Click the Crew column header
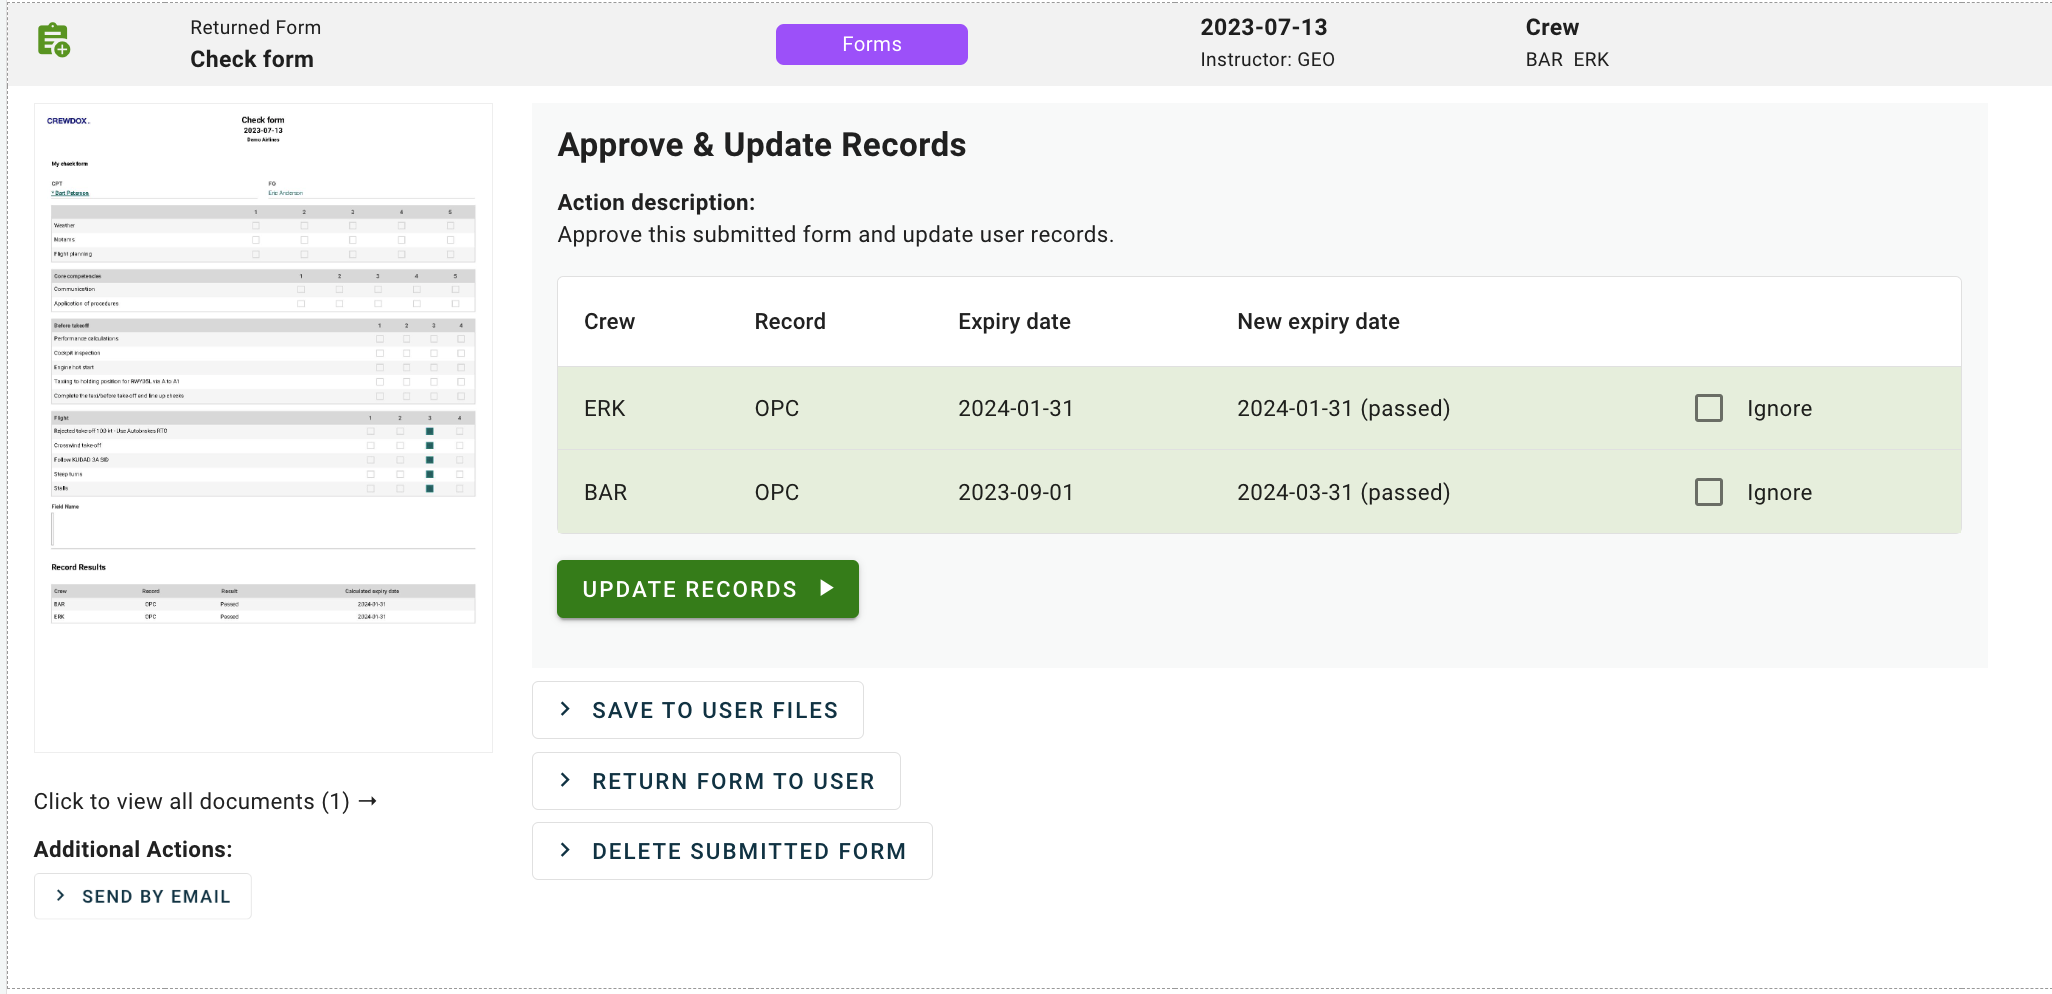2052x994 pixels. click(609, 322)
